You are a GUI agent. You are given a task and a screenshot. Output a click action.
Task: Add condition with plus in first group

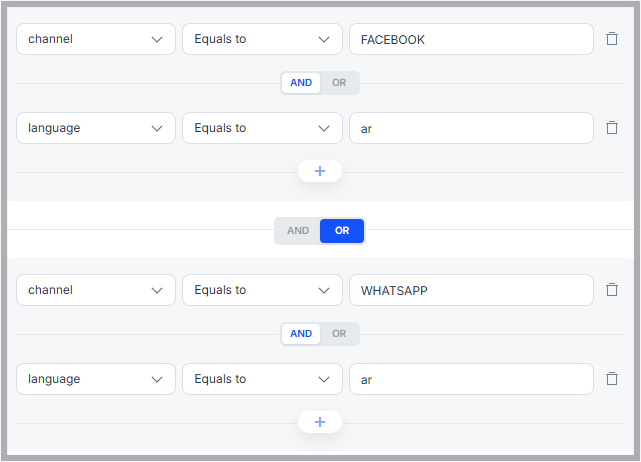[320, 171]
